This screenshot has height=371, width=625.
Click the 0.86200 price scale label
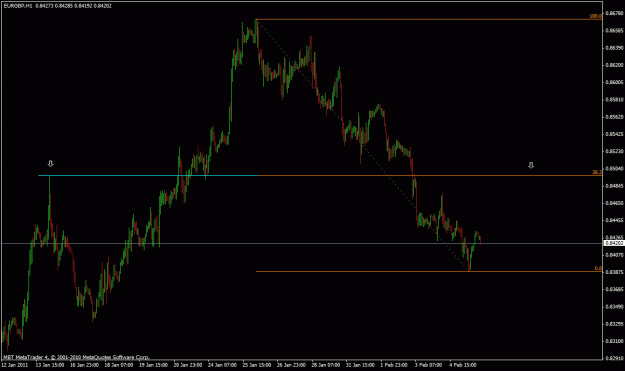(614, 65)
